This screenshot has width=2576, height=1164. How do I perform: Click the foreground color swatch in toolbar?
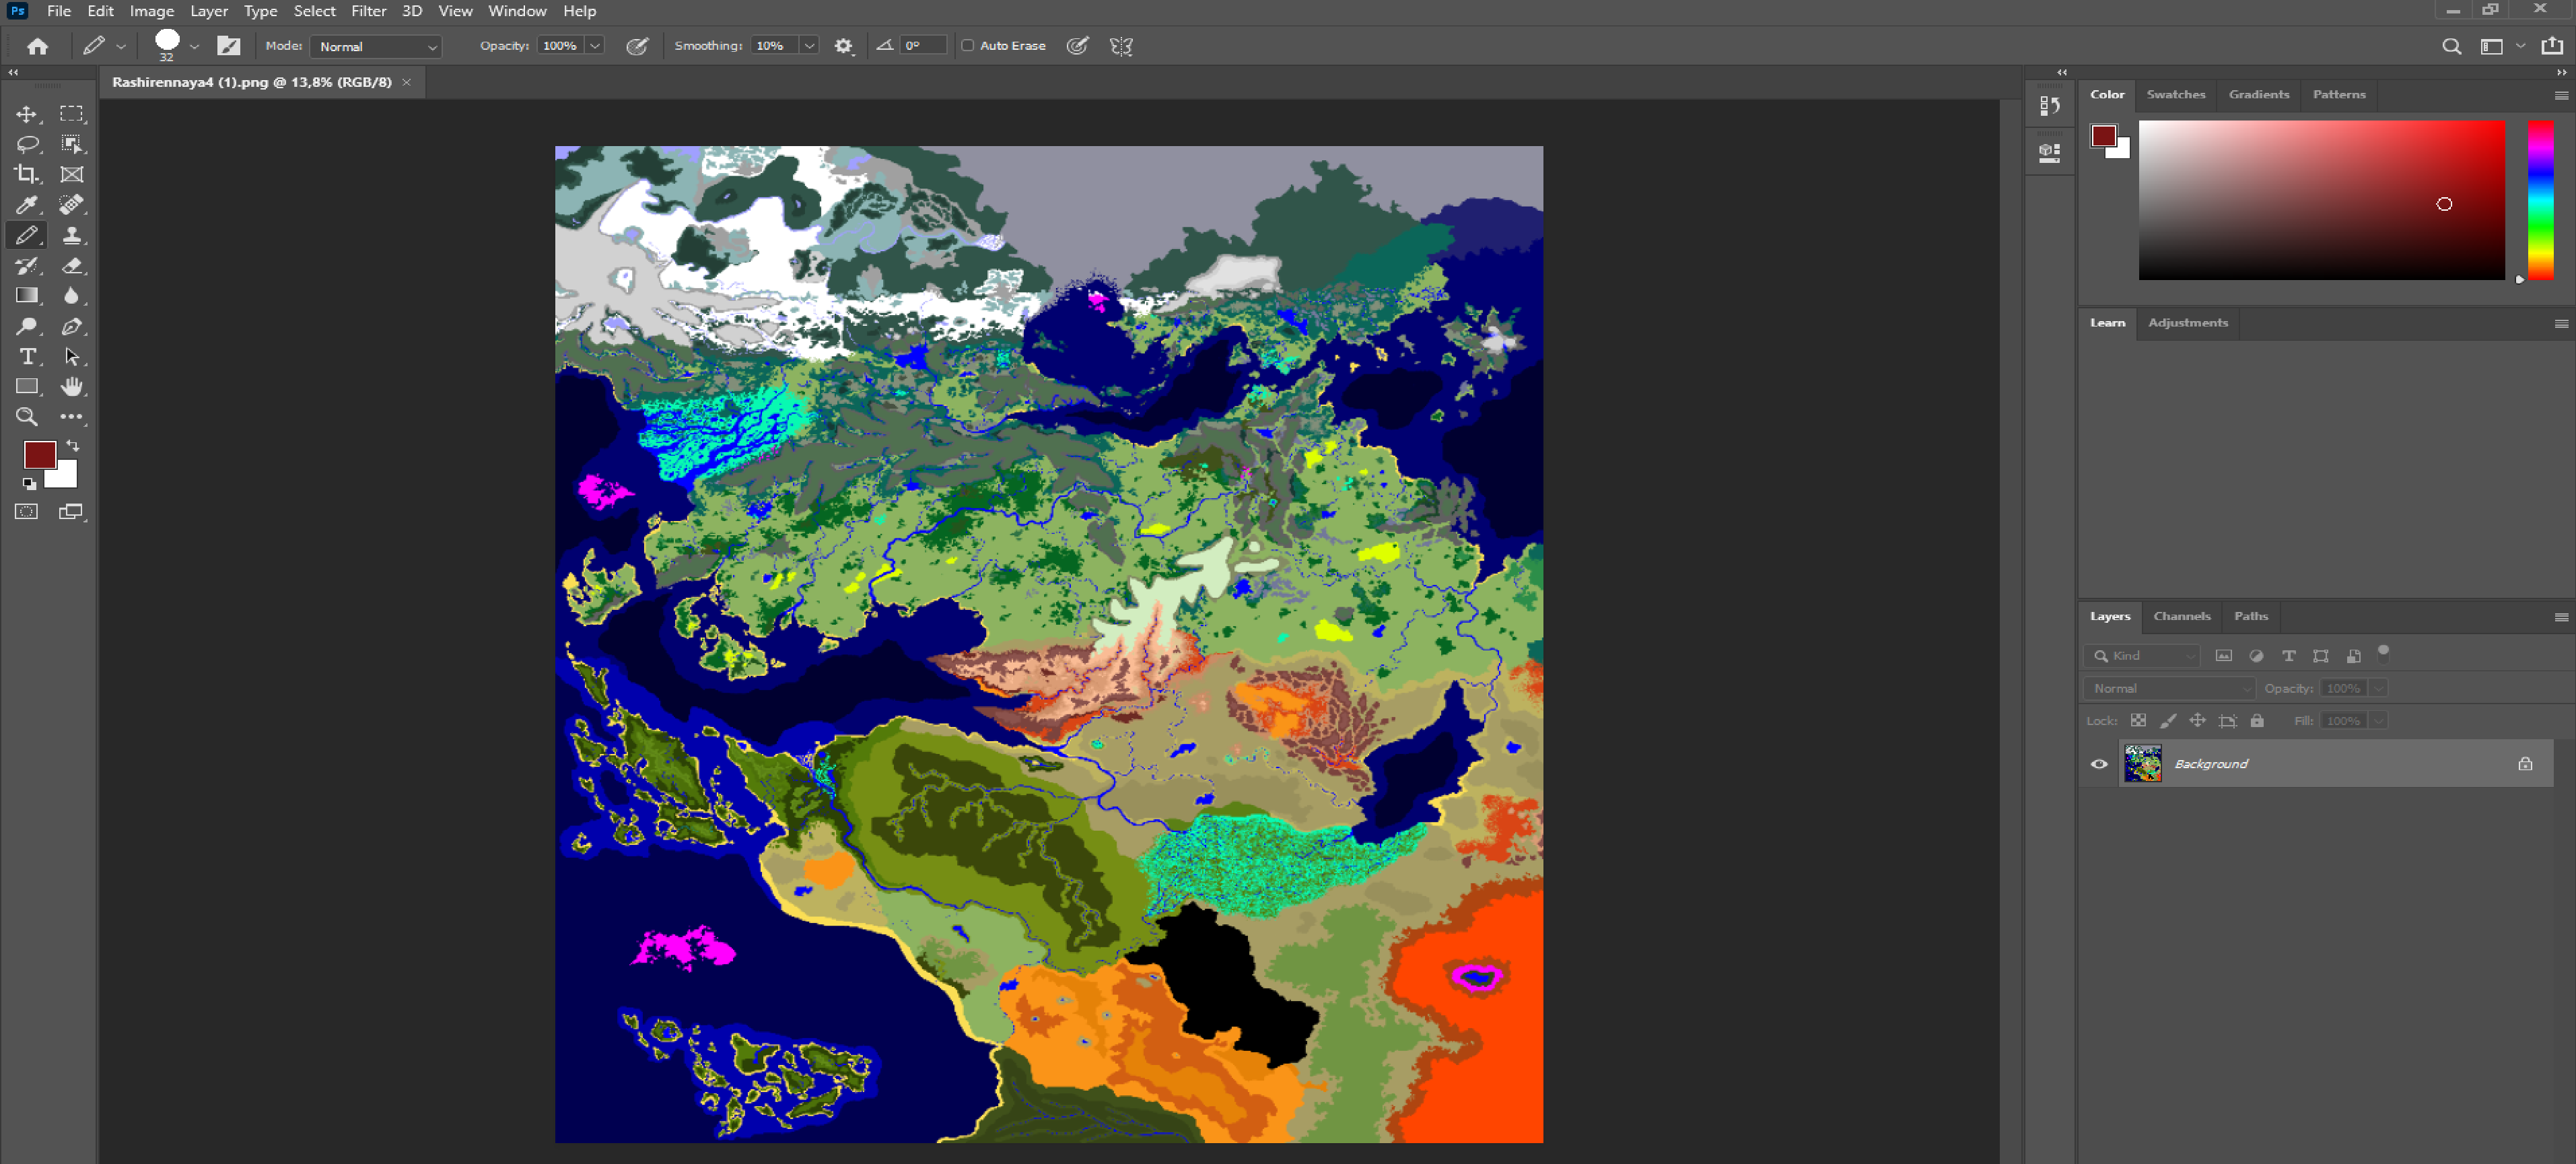38,455
